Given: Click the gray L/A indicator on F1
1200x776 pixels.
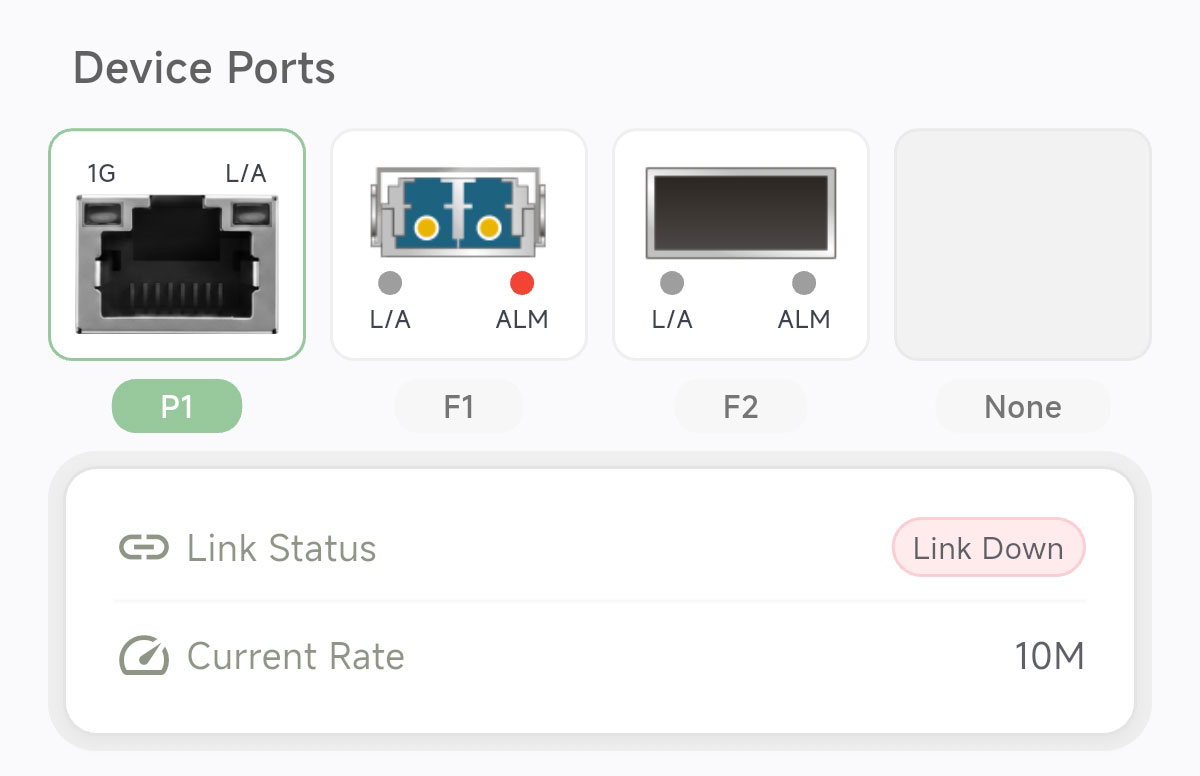Looking at the screenshot, I should 390,284.
